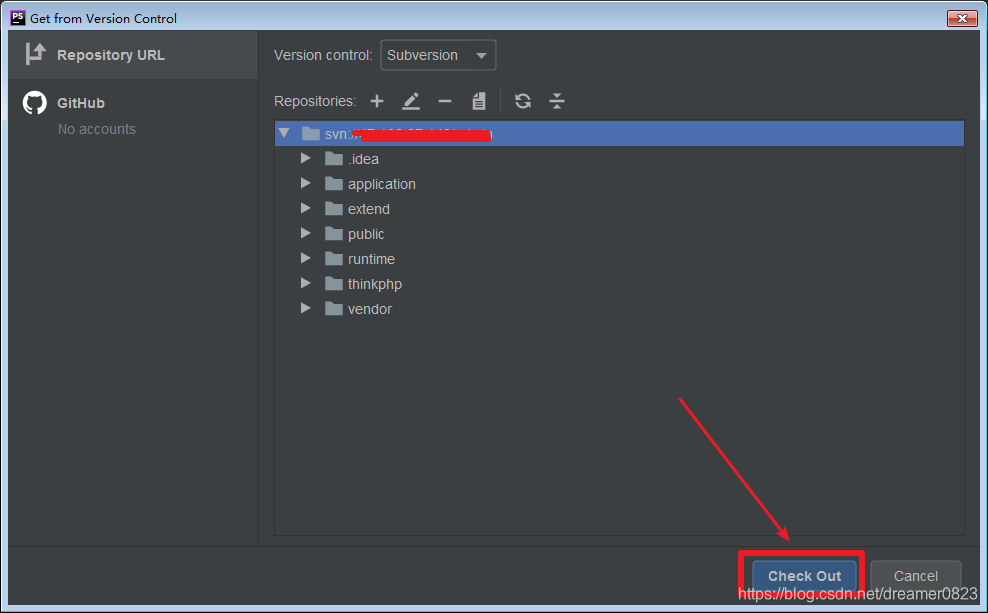Add a new repository URL
This screenshot has height=613, width=988.
pos(377,101)
